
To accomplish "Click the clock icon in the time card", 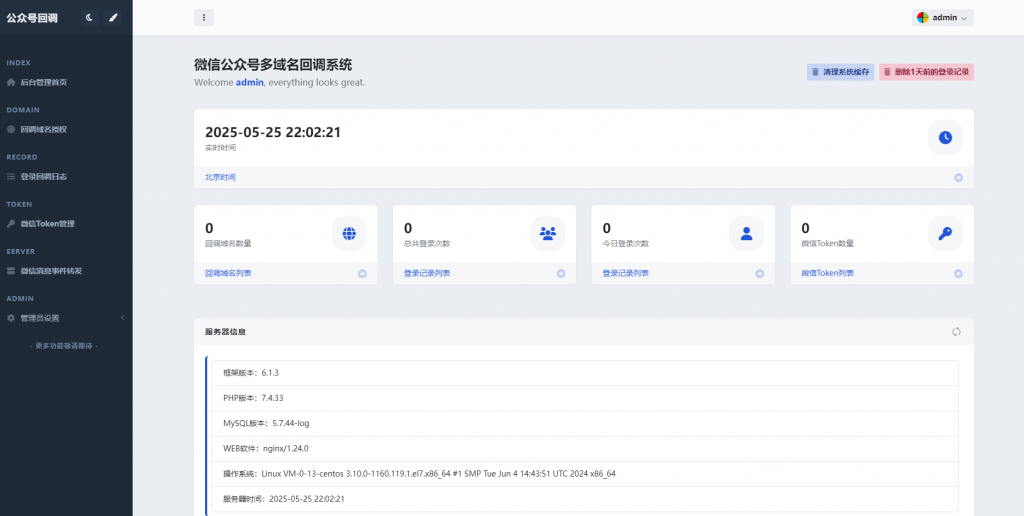I will pyautogui.click(x=945, y=138).
